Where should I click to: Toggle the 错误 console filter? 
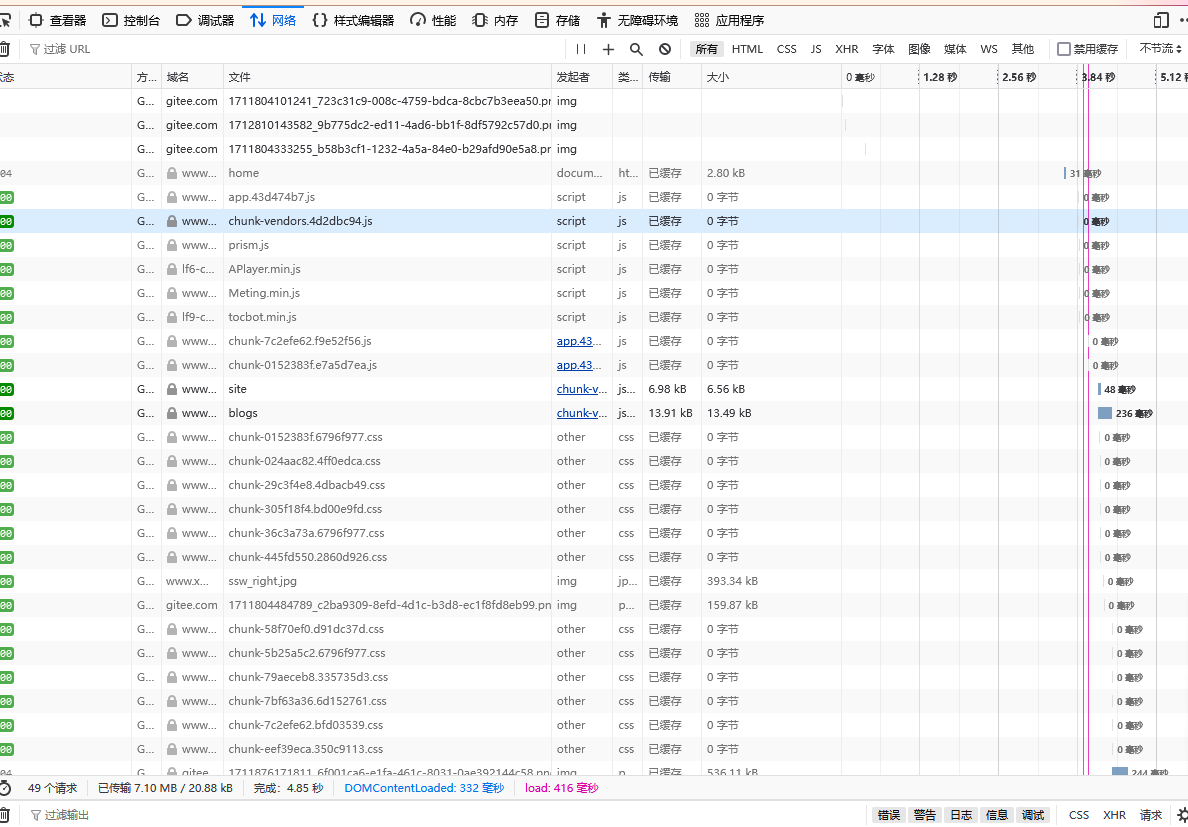pyautogui.click(x=889, y=815)
